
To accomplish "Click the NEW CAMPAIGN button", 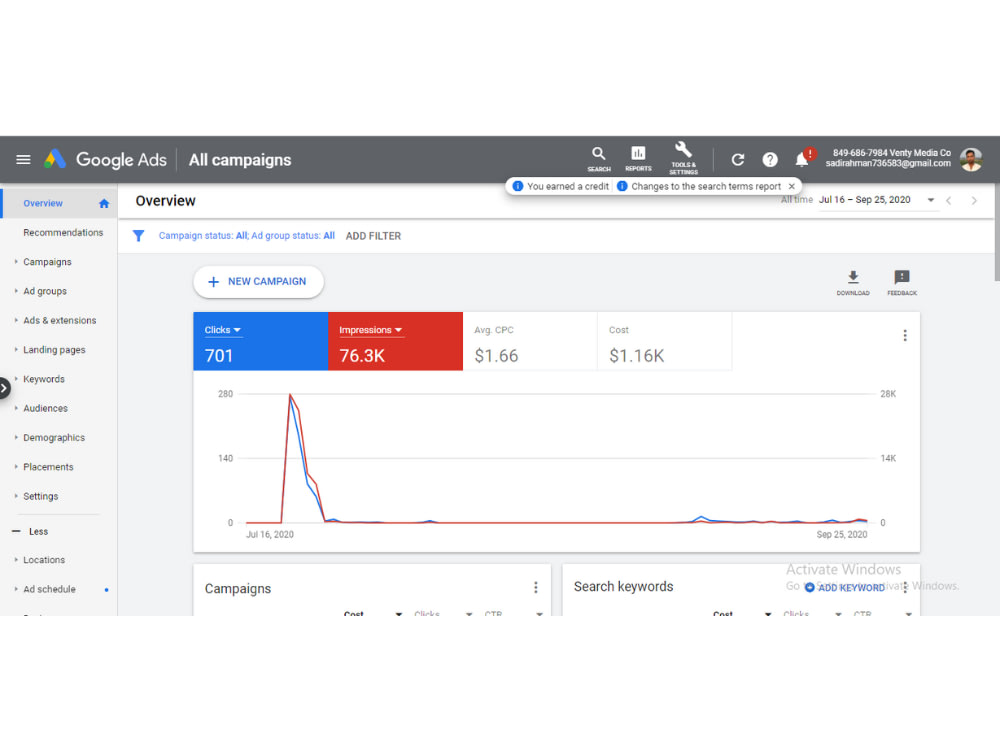I will pos(258,282).
